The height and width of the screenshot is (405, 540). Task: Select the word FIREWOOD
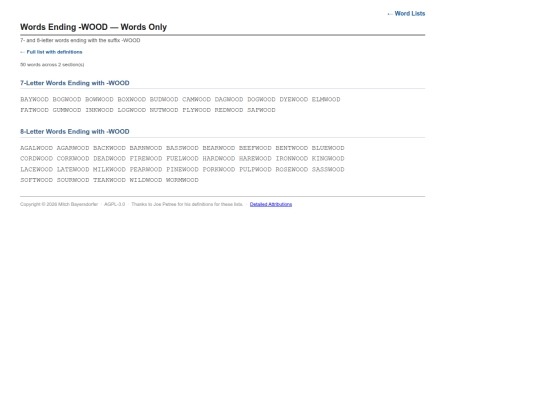tap(146, 159)
